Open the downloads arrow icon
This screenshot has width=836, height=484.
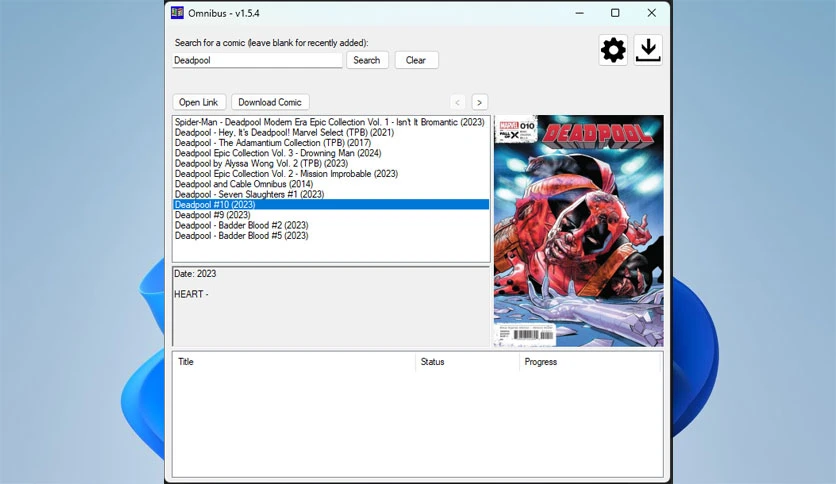[648, 50]
